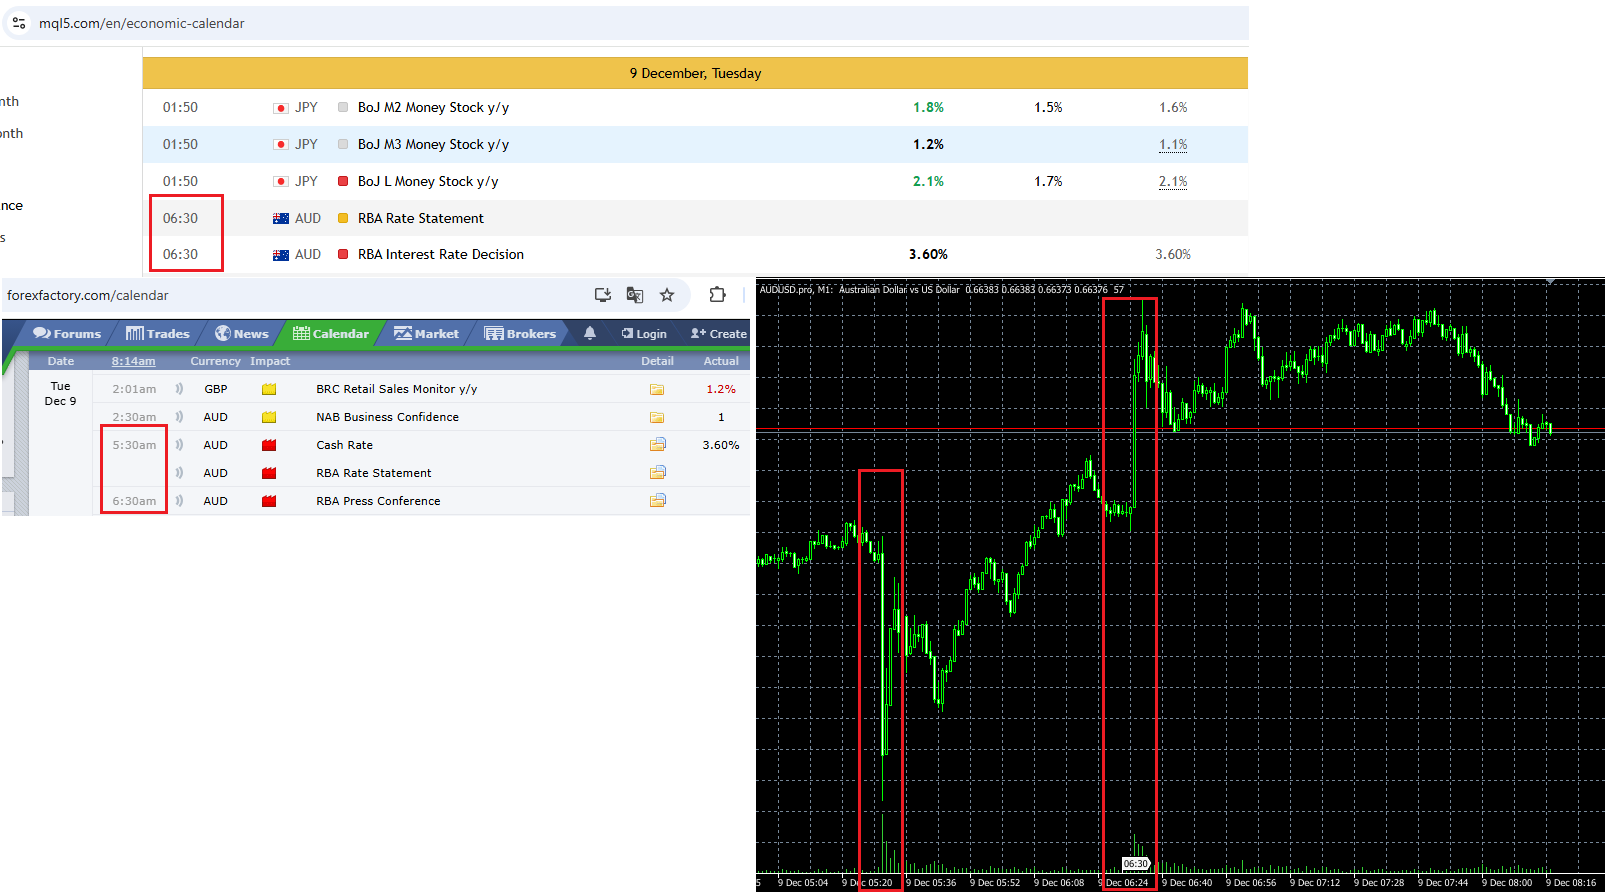Click the translate page icon in address bar
This screenshot has width=1605, height=892.
[x=635, y=295]
